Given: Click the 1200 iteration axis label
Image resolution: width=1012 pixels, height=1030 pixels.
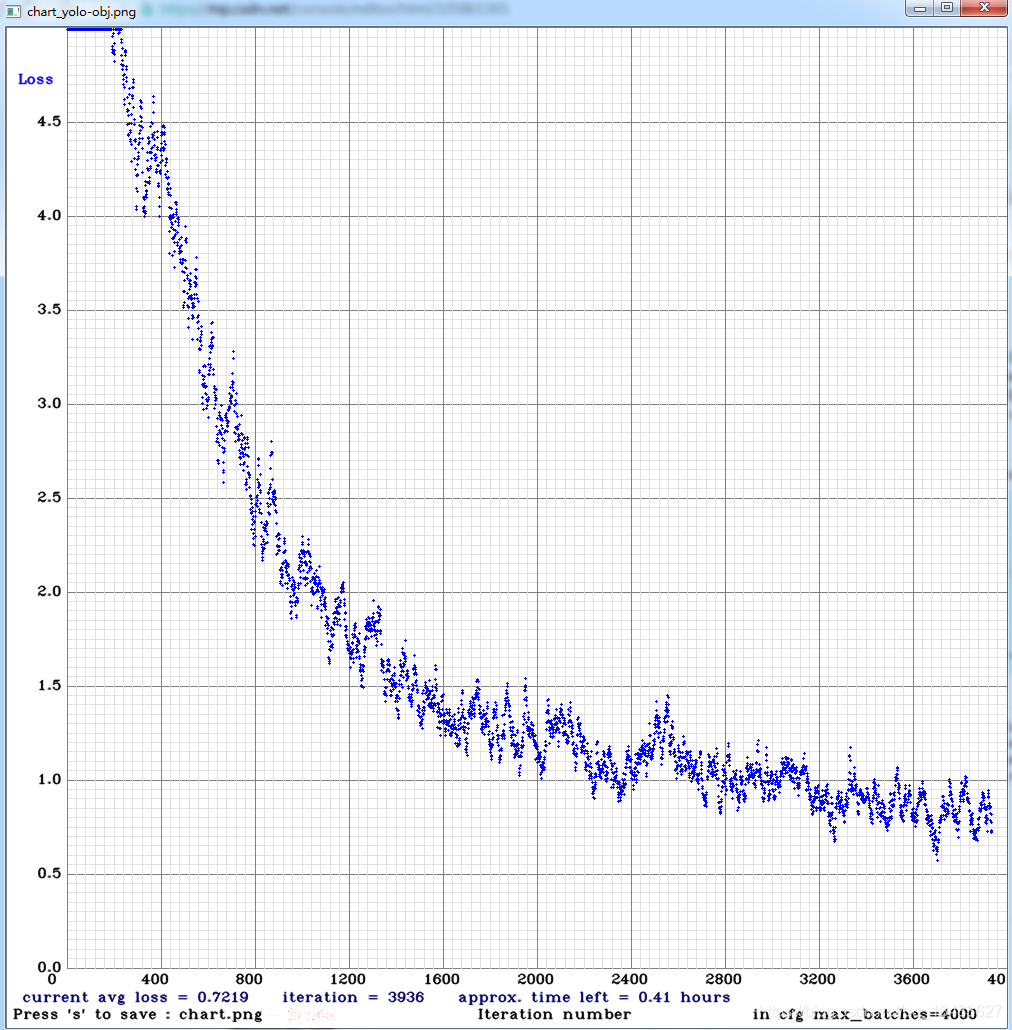Looking at the screenshot, I should tap(347, 979).
